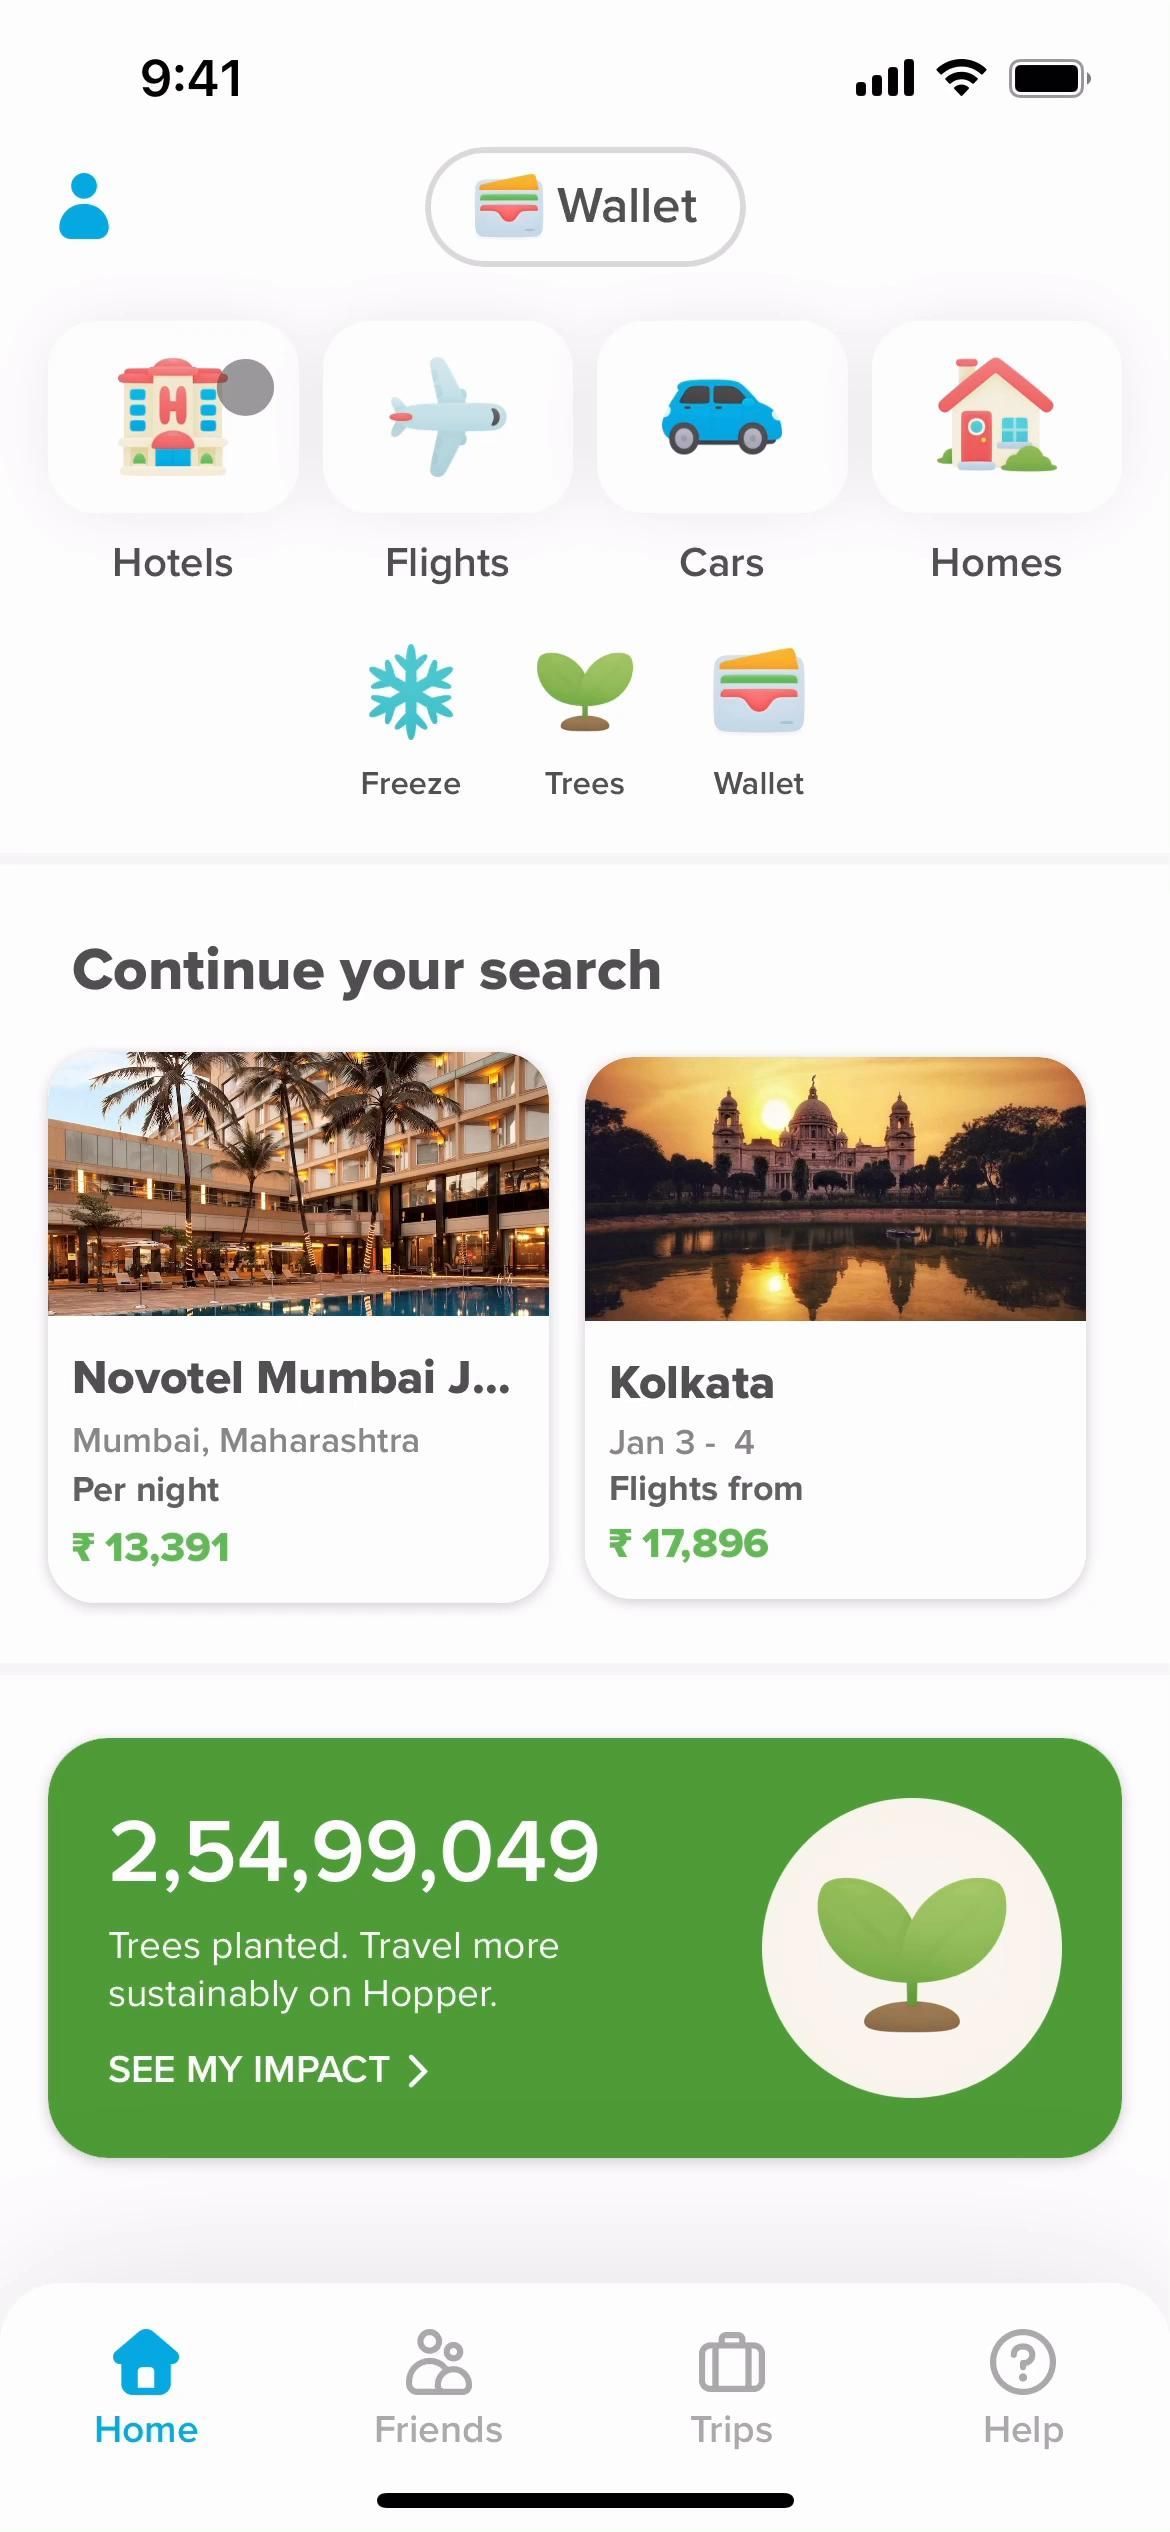Viewport: 1170px width, 2532px height.
Task: Tap the sprout circle on green banner
Action: [x=911, y=1948]
